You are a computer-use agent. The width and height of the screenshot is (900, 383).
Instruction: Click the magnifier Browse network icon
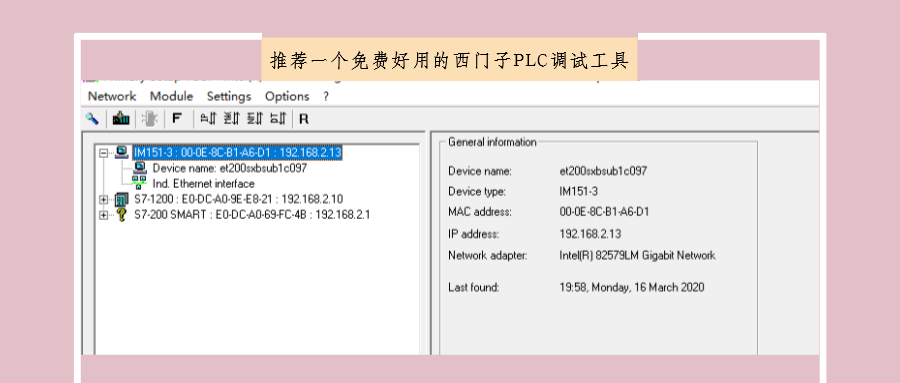tap(92, 119)
